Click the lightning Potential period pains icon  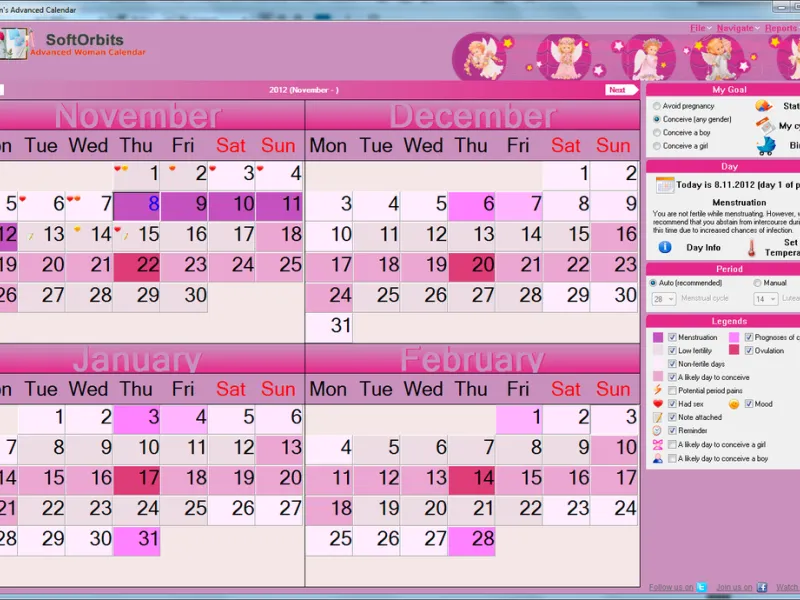[658, 390]
